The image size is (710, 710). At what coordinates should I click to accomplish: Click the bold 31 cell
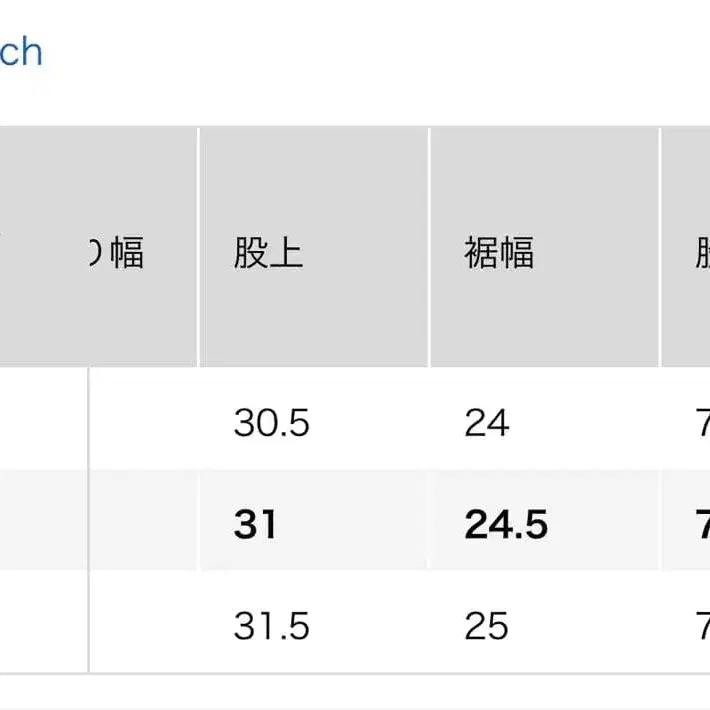coord(255,524)
